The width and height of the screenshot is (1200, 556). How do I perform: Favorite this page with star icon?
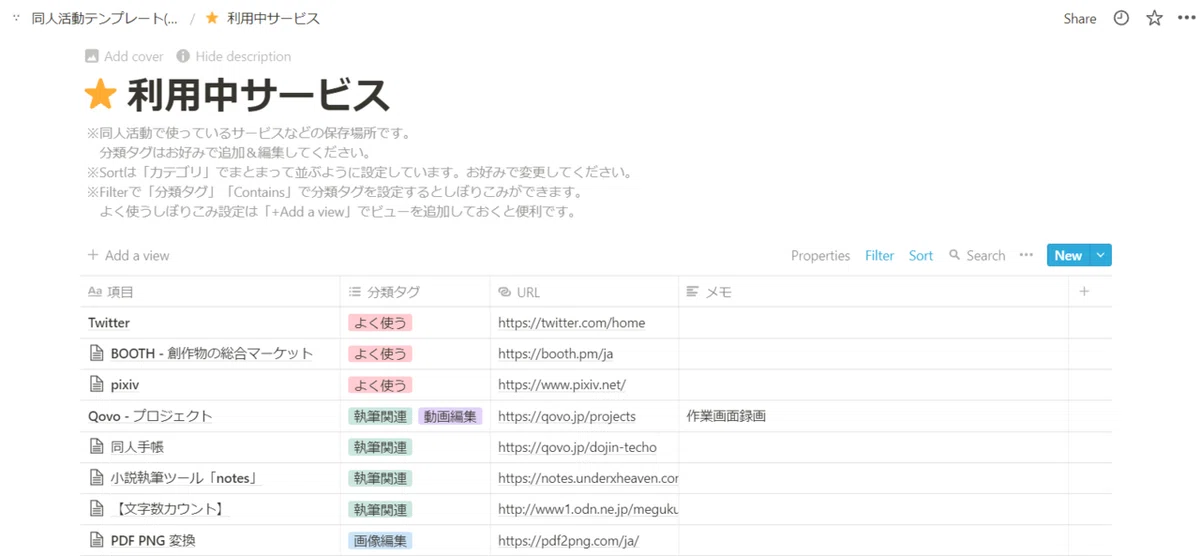(x=1154, y=18)
